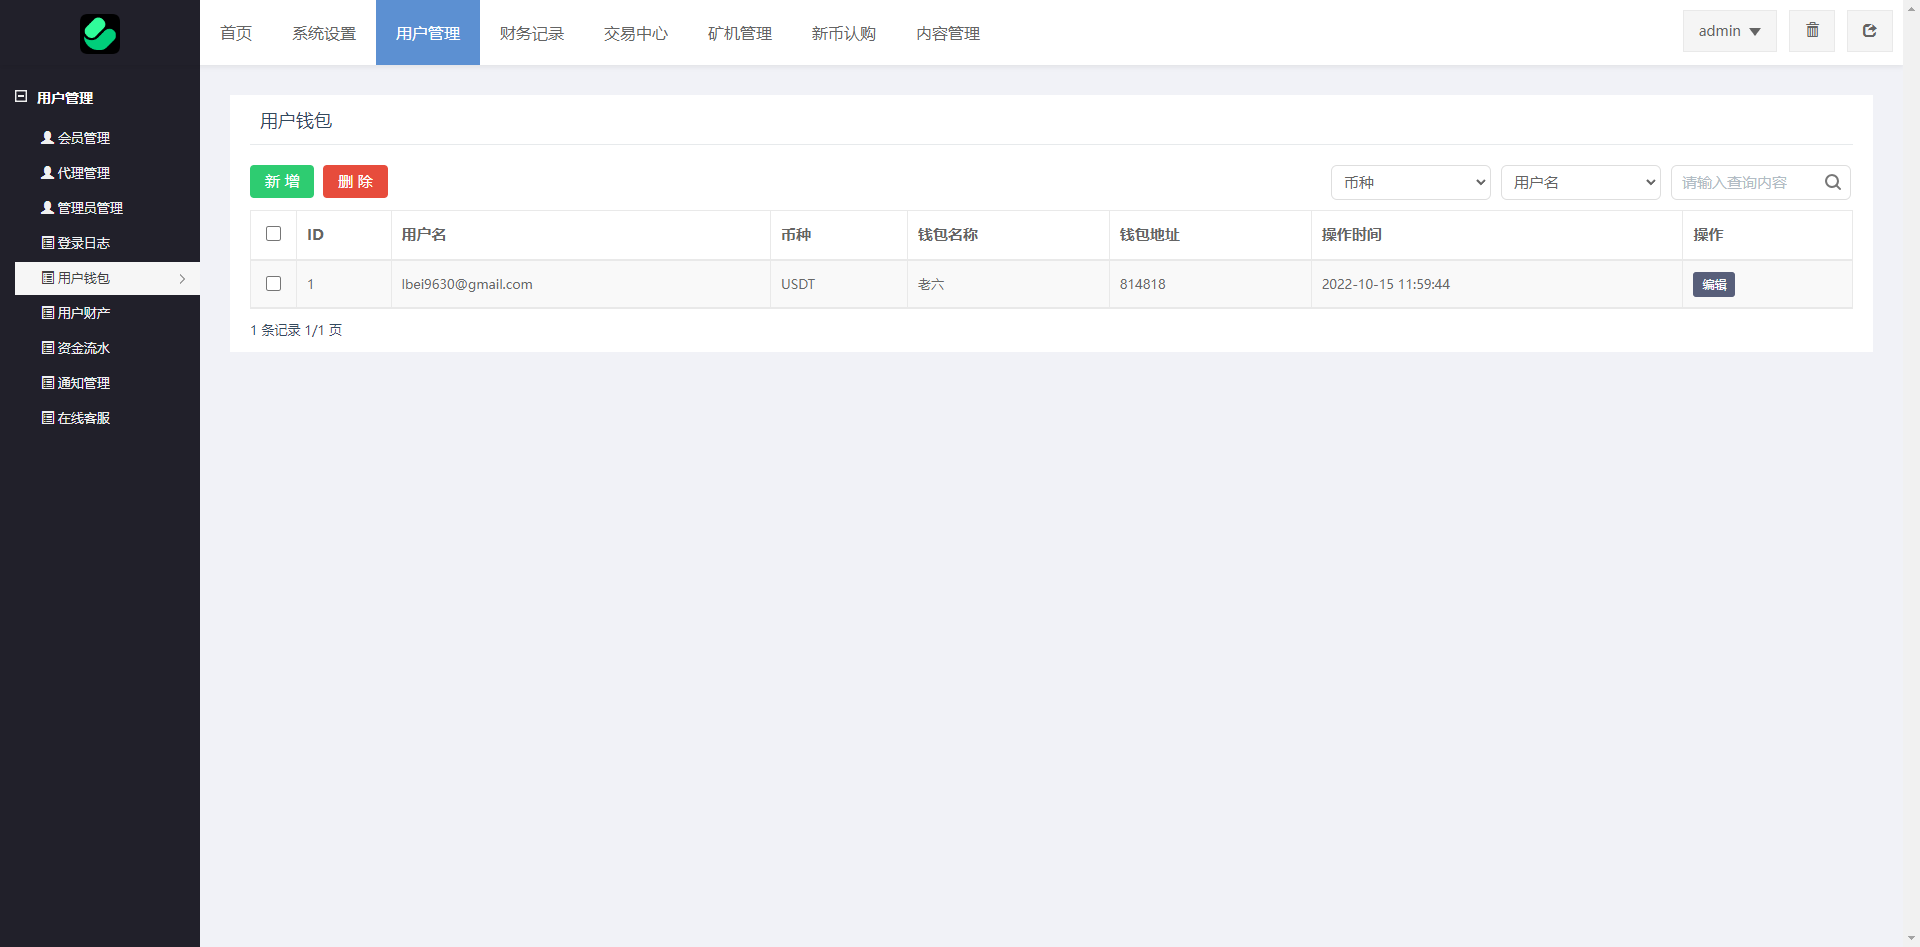Open the 币种 filter dropdown
The width and height of the screenshot is (1920, 947).
(1410, 182)
